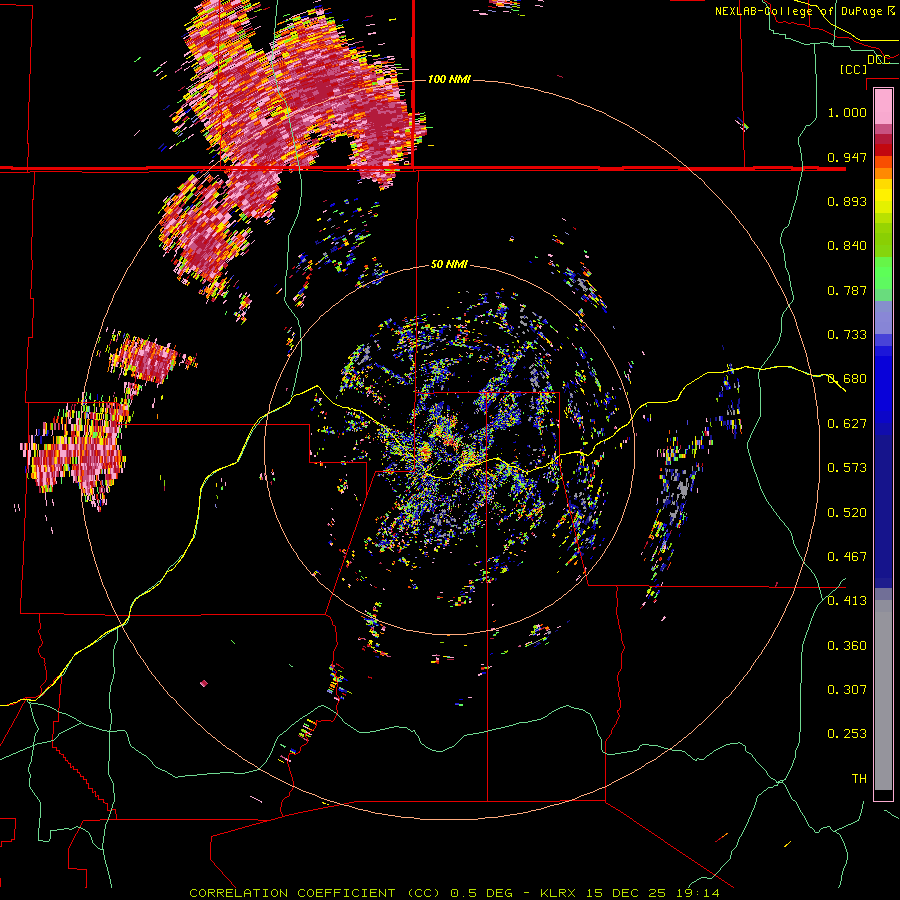
Task: Click the CORRELATION COEFFICIENT caption at the bottom
Action: click(454, 893)
